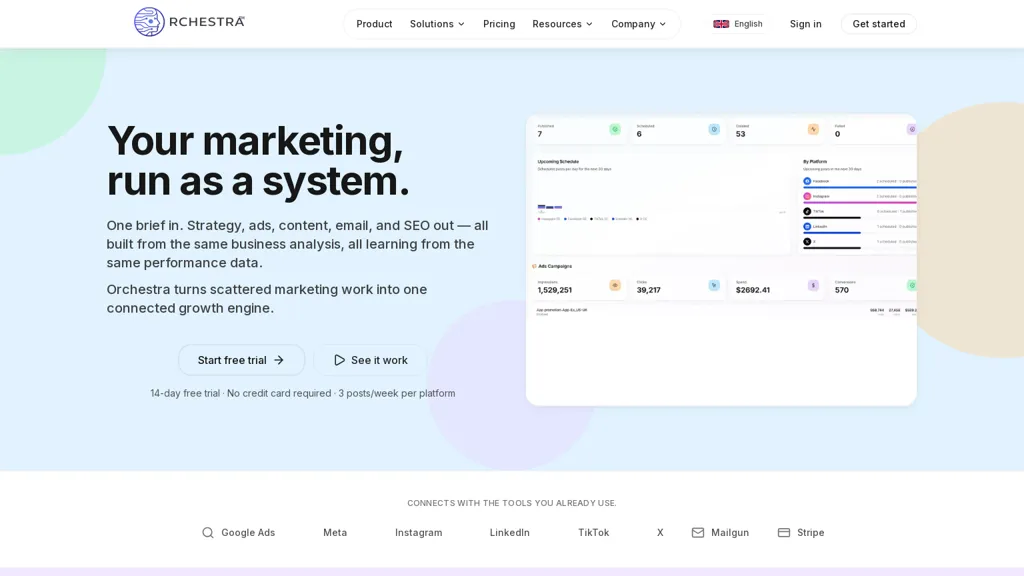
Task: Click the black TikTok progress bar
Action: click(832, 217)
